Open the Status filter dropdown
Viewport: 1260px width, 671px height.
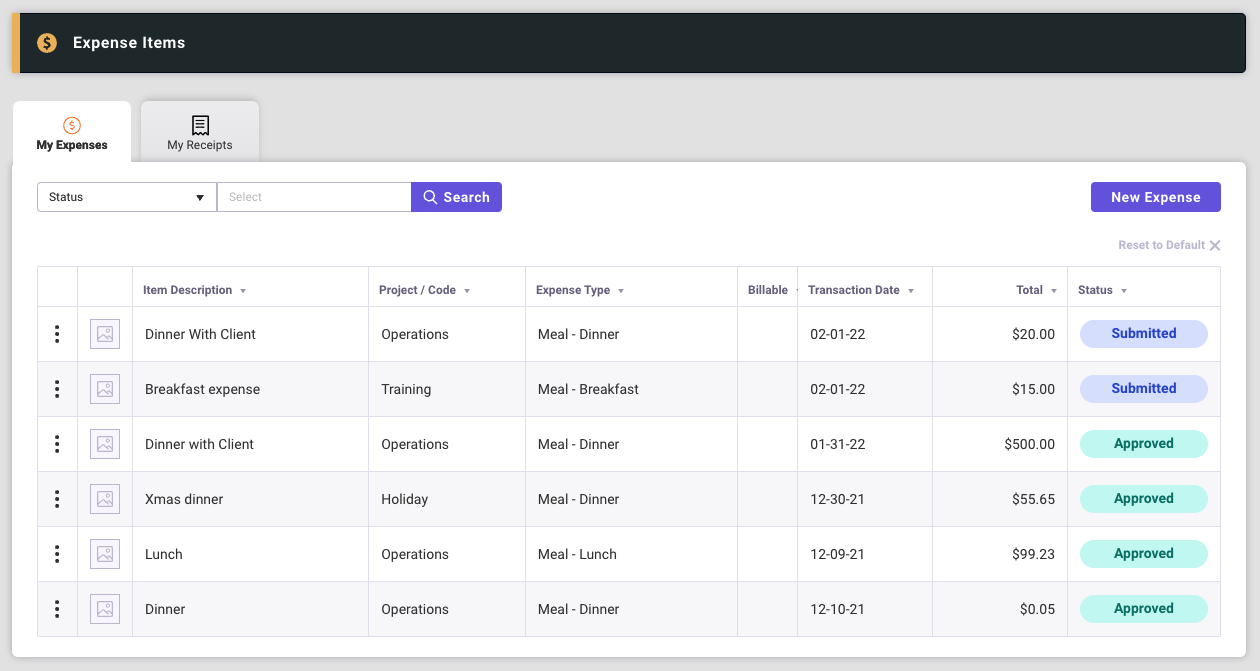[127, 197]
